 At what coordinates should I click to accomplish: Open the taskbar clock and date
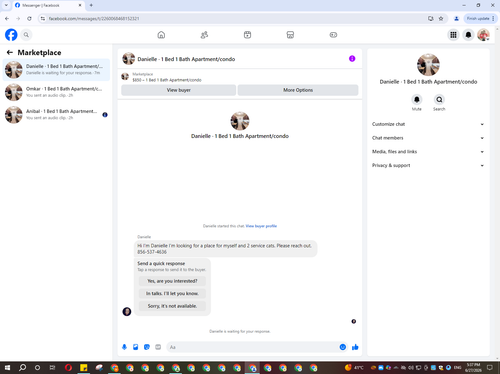[473, 368]
